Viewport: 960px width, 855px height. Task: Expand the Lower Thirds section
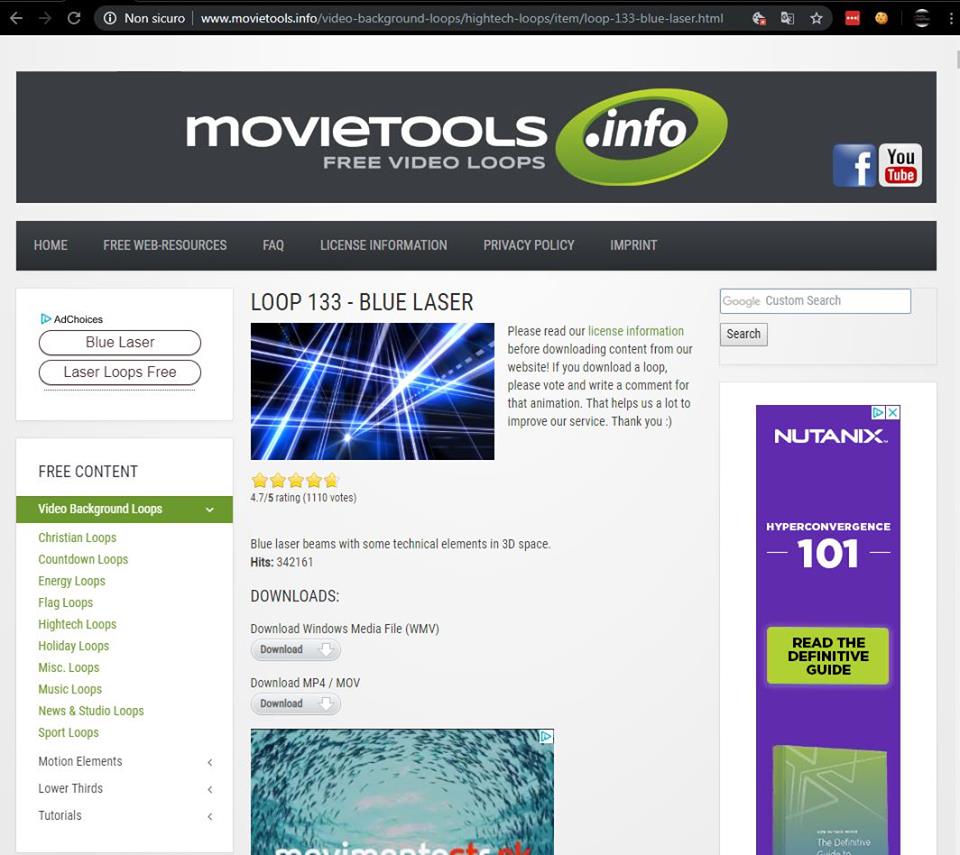pyautogui.click(x=210, y=789)
